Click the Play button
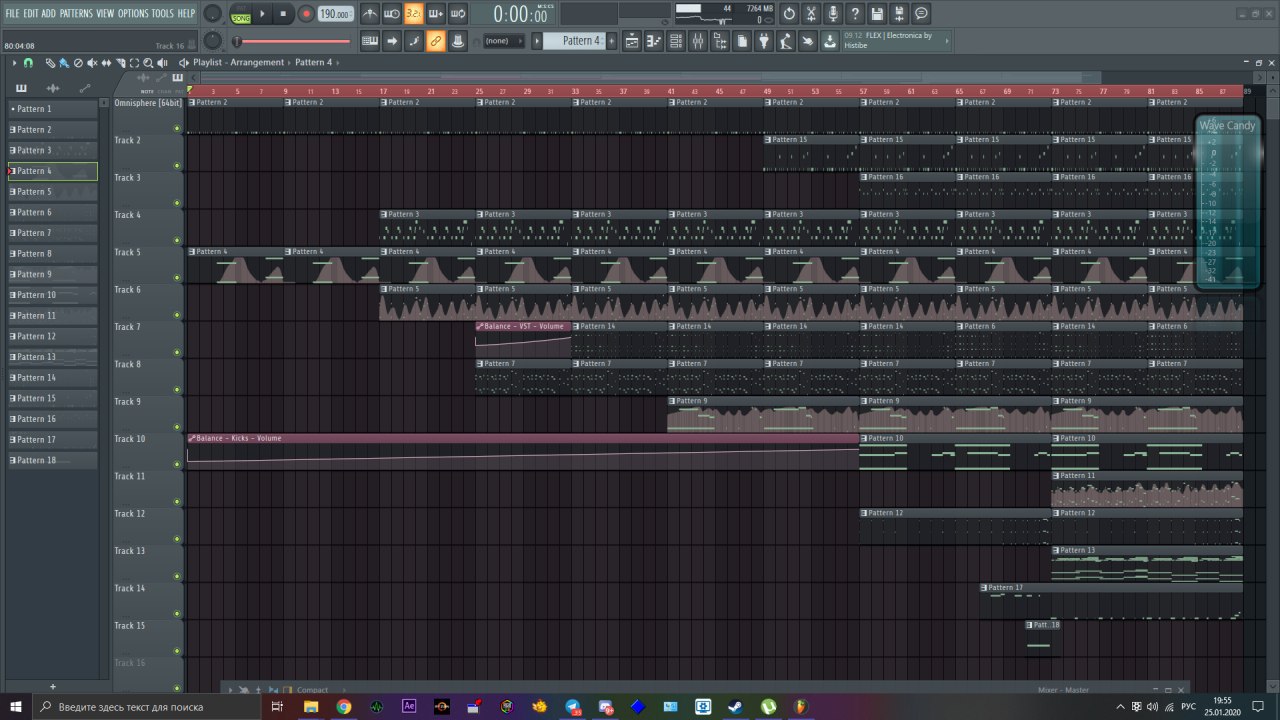 coord(263,14)
